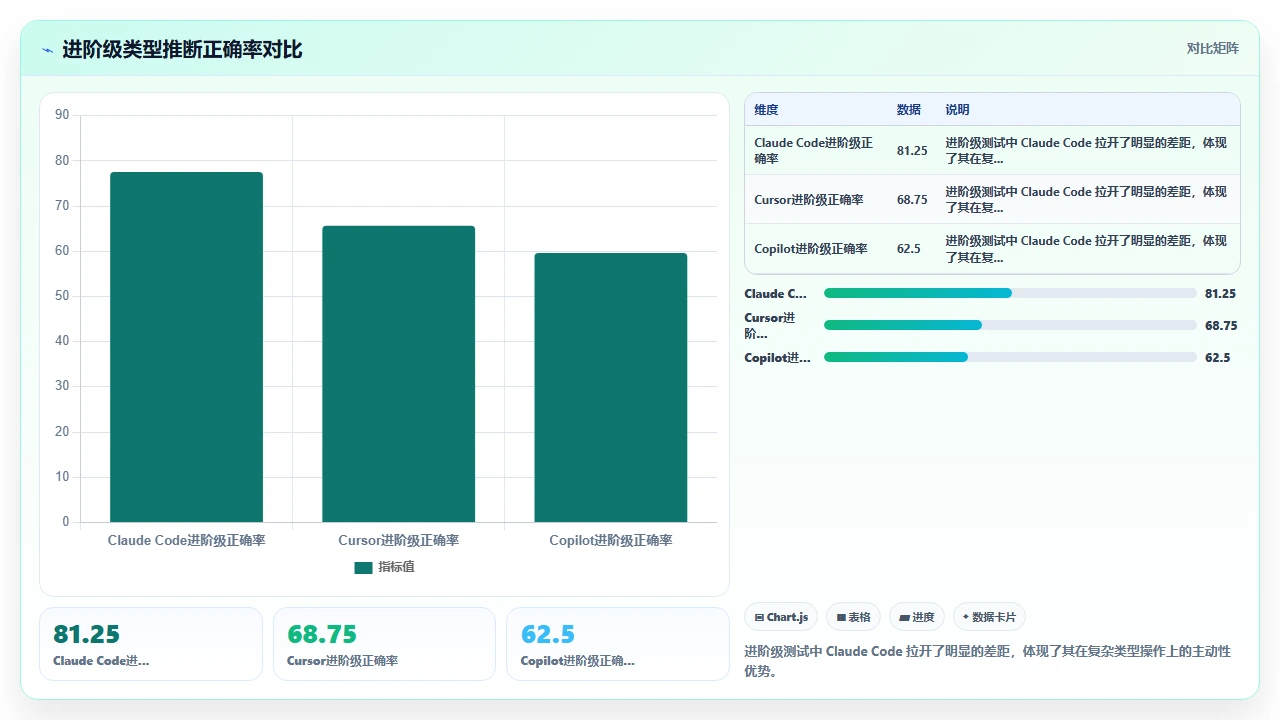This screenshot has width=1280, height=720.
Task: Click the Copilot progress bar
Action: coord(1010,357)
